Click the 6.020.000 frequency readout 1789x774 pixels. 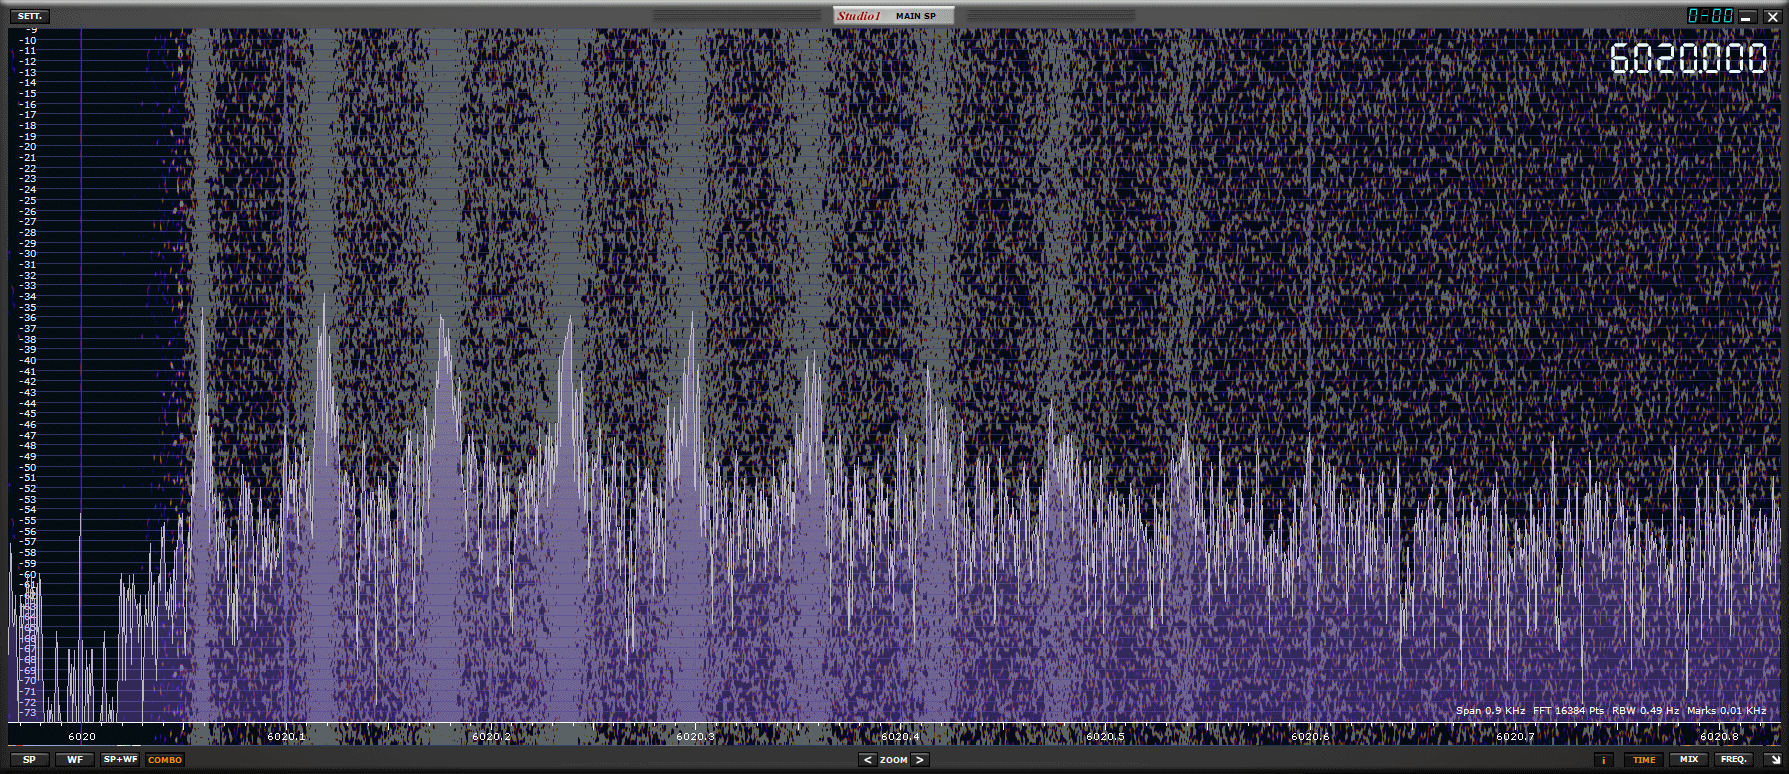pyautogui.click(x=1688, y=59)
